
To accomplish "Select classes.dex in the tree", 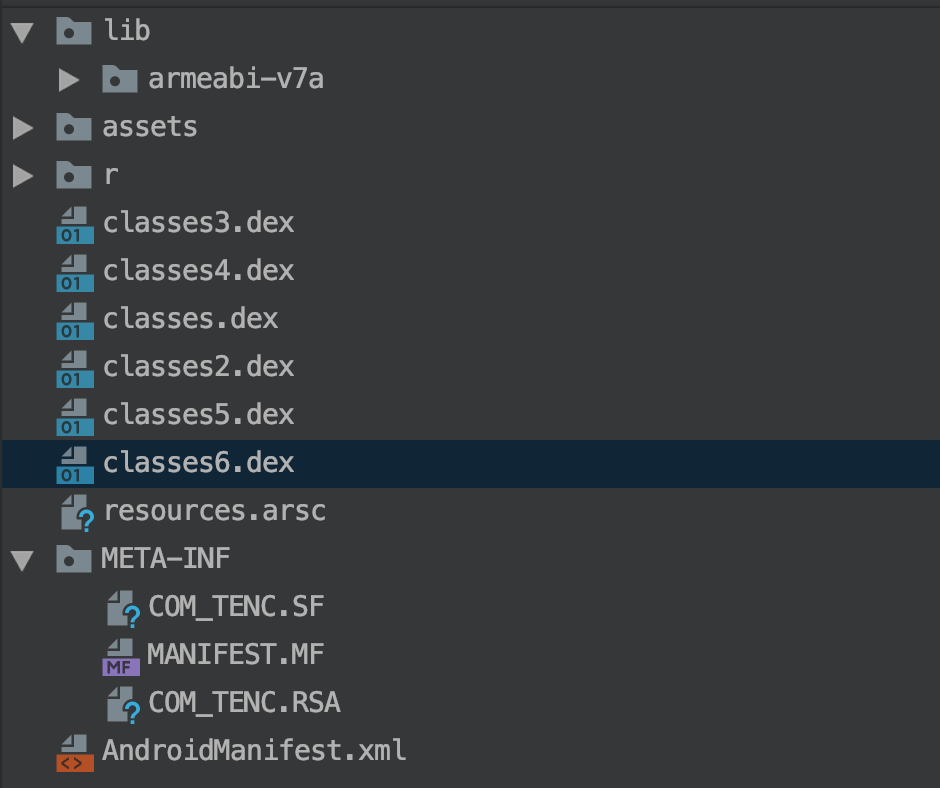I will 190,319.
